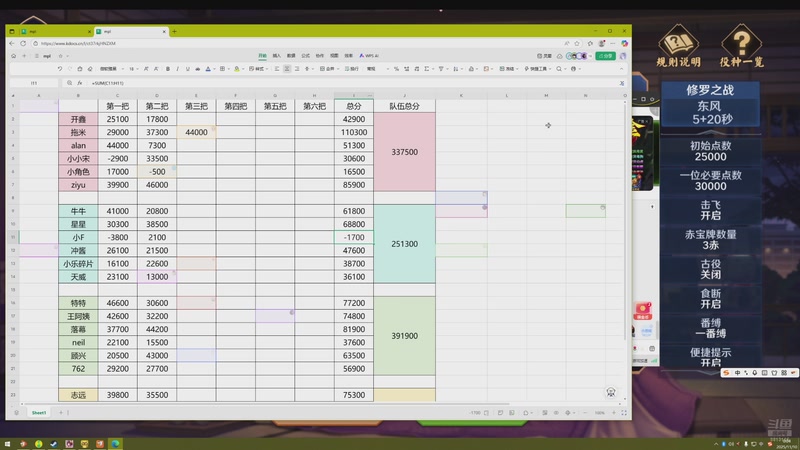Open Steam from the taskbar
The image size is (800, 450).
(54, 444)
